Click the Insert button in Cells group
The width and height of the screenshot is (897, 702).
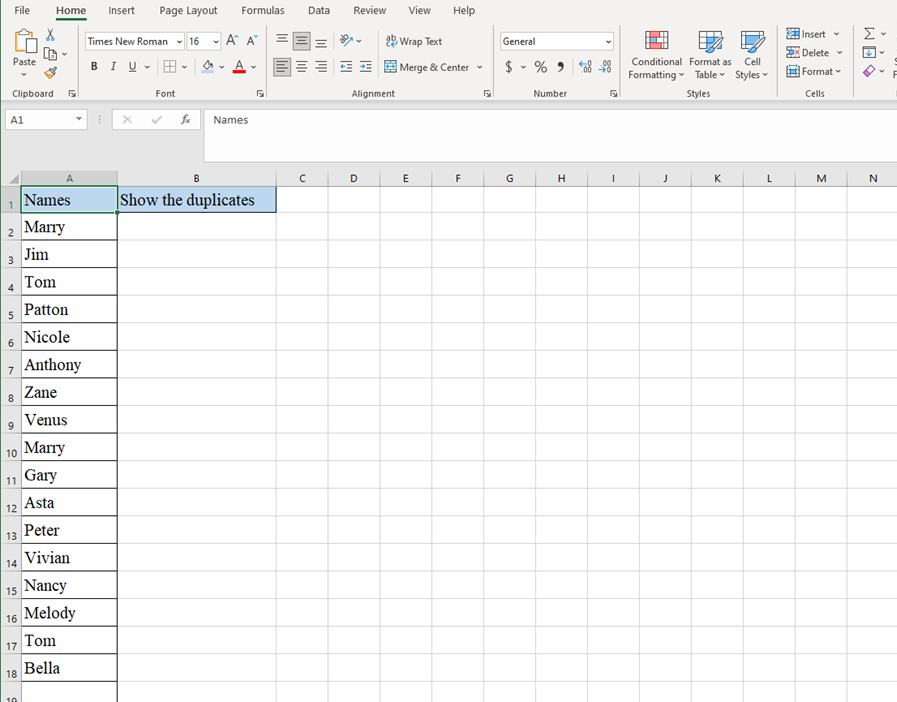coord(808,33)
